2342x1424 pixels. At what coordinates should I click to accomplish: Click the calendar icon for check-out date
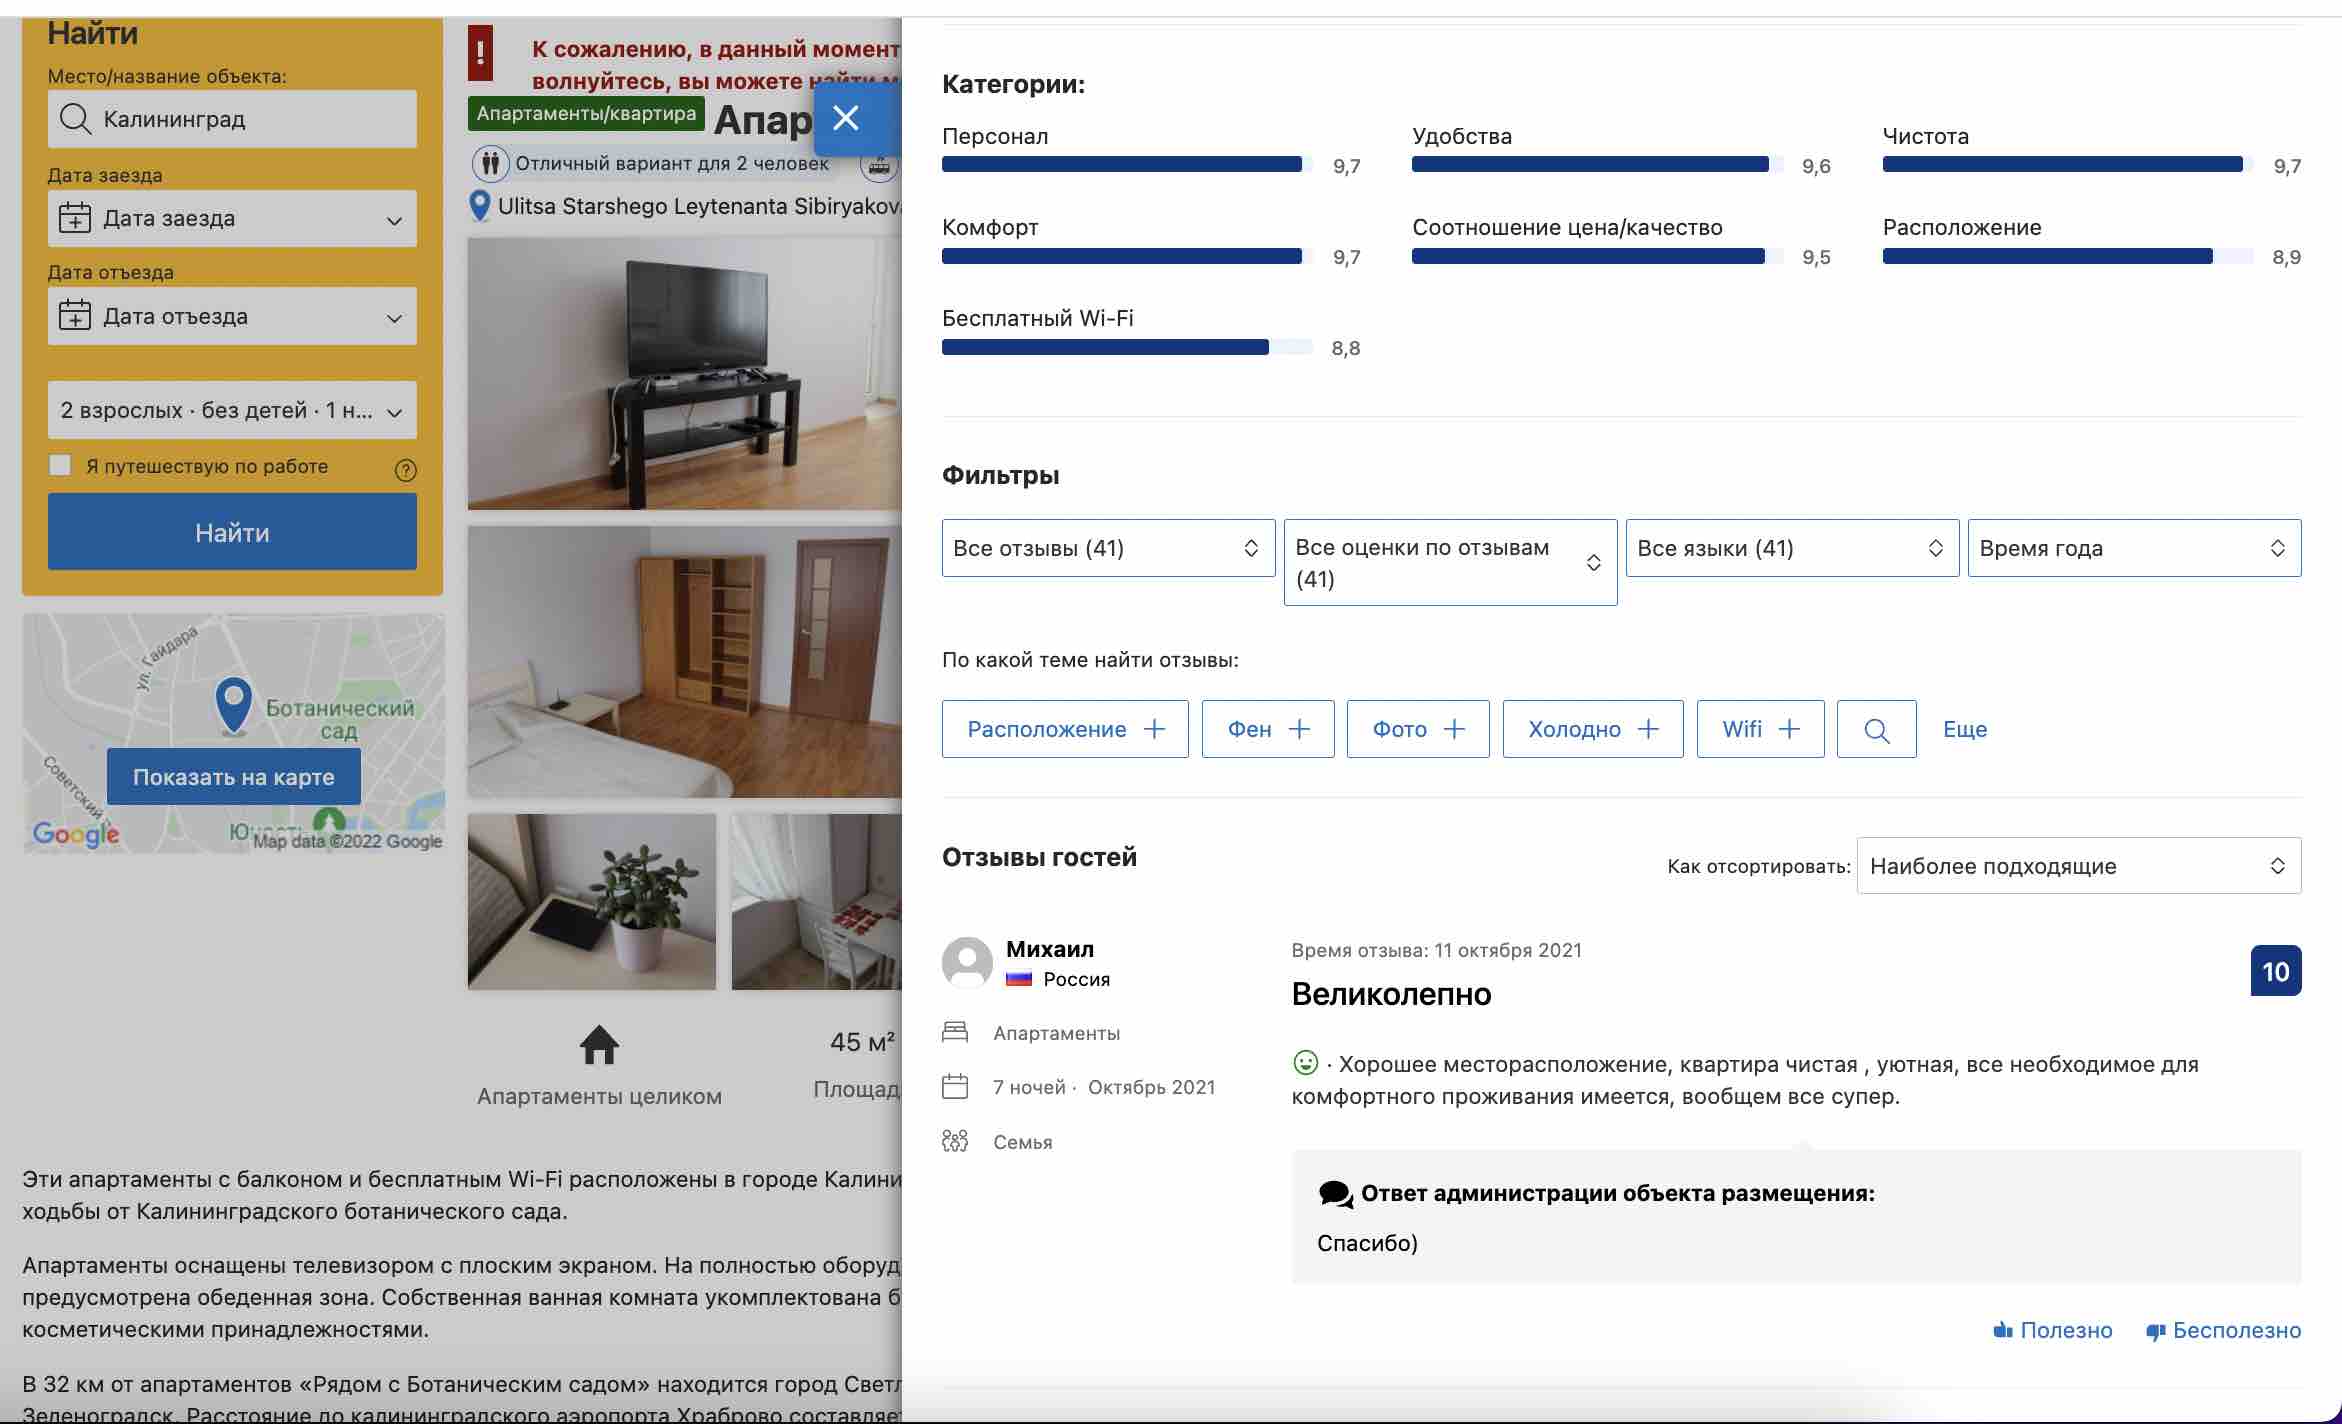pos(74,313)
